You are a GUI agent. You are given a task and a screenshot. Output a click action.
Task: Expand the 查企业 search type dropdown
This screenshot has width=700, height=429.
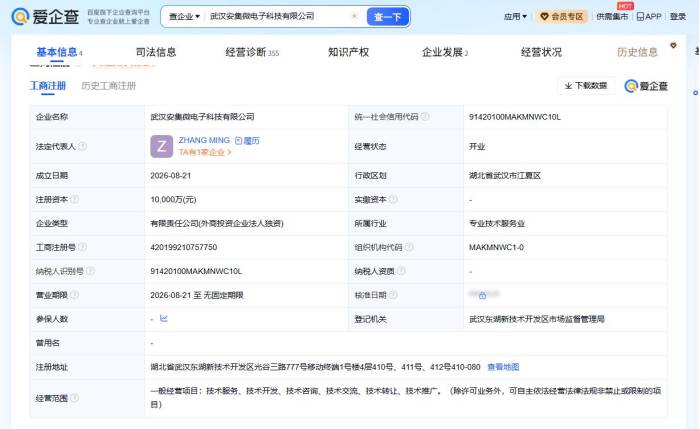(x=184, y=17)
